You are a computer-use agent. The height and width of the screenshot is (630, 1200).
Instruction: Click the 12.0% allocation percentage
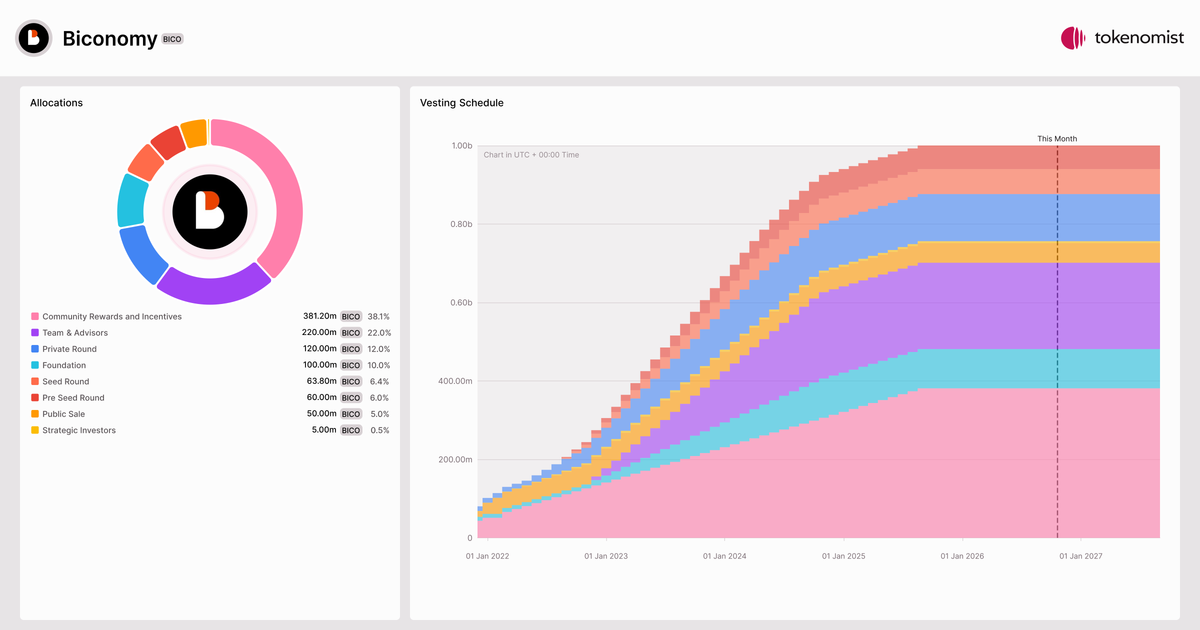tap(379, 349)
